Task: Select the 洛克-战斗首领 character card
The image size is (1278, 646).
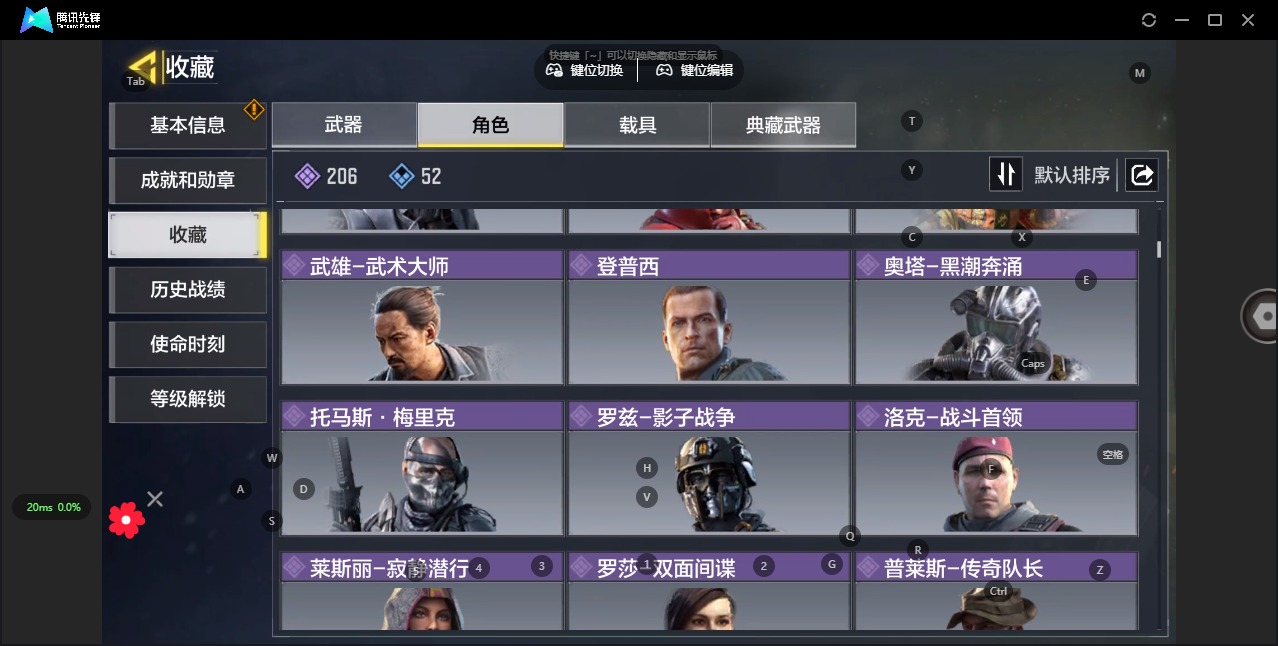Action: pyautogui.click(x=996, y=468)
